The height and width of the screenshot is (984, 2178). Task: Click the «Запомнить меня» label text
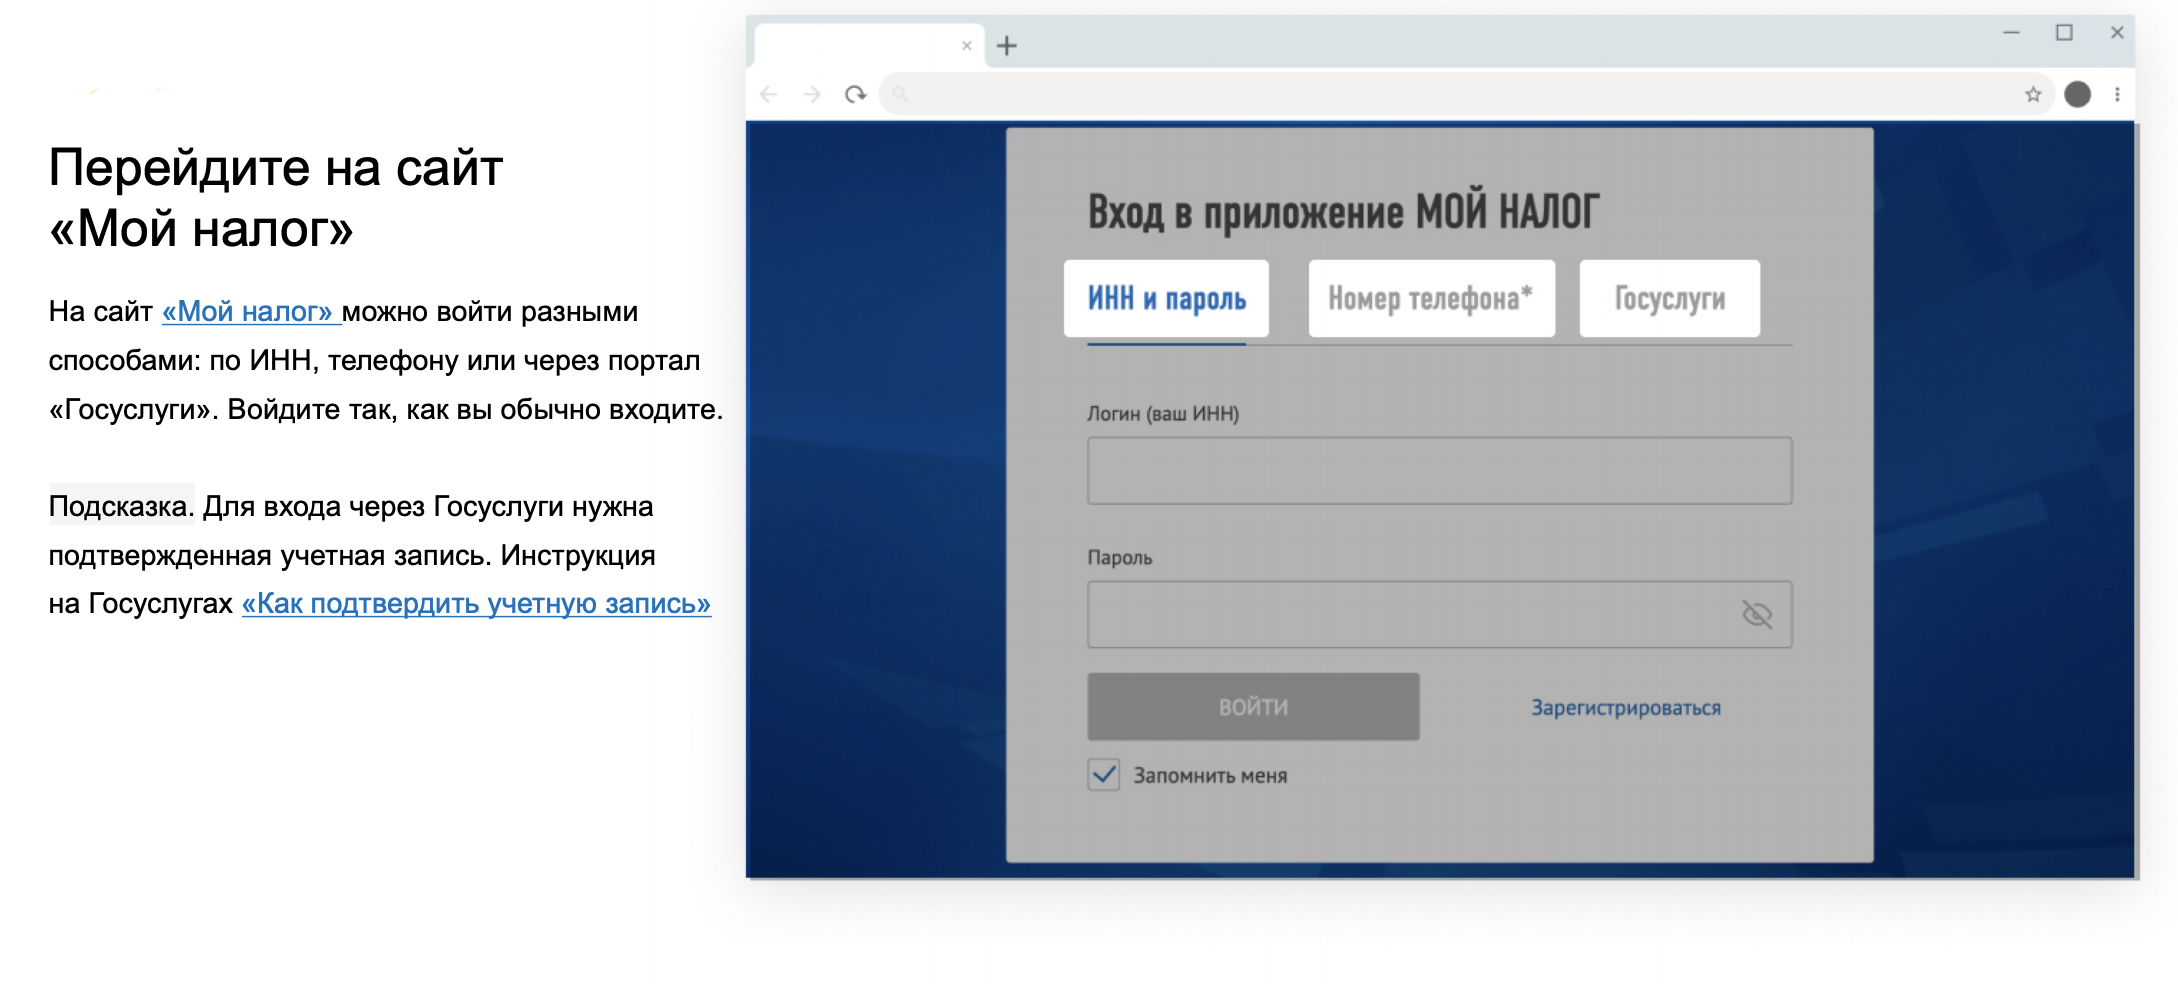[x=1210, y=776]
